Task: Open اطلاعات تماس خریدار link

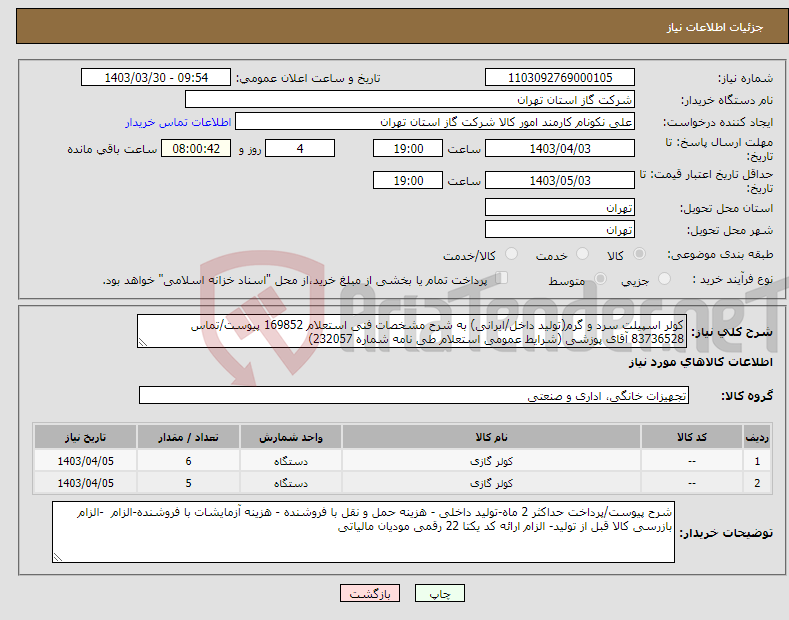Action: pyautogui.click(x=178, y=122)
